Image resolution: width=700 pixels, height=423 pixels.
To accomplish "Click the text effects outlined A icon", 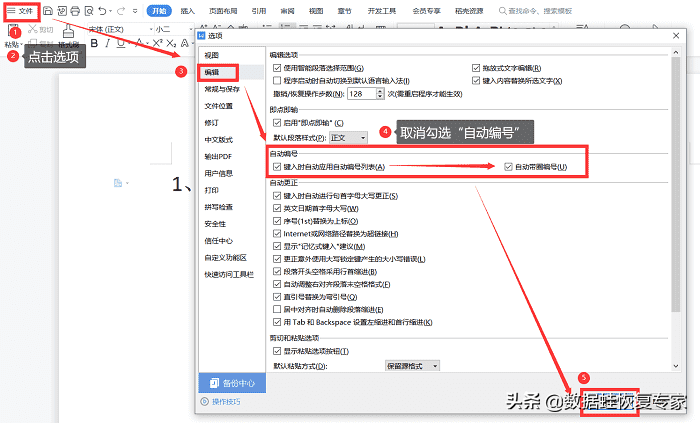I will (x=184, y=43).
